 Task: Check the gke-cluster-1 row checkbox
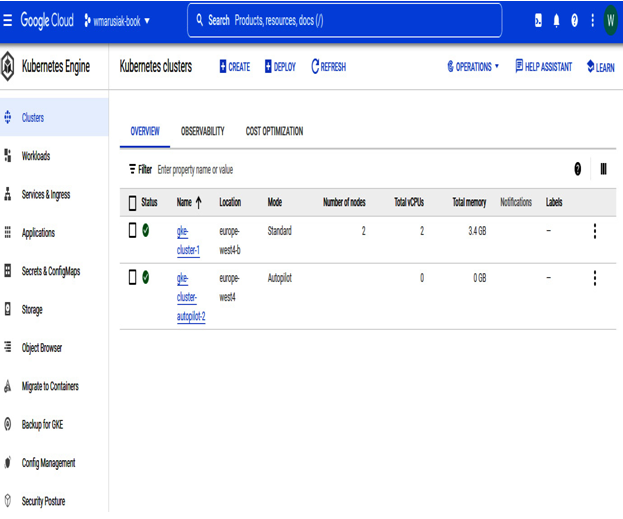click(133, 230)
